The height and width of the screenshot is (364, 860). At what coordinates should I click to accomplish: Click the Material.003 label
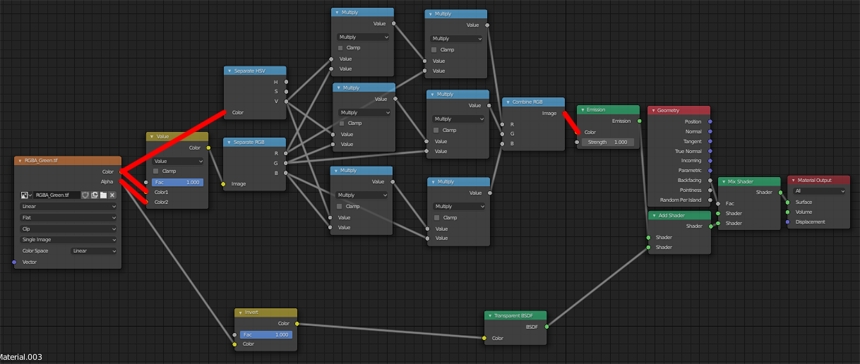pos(21,357)
